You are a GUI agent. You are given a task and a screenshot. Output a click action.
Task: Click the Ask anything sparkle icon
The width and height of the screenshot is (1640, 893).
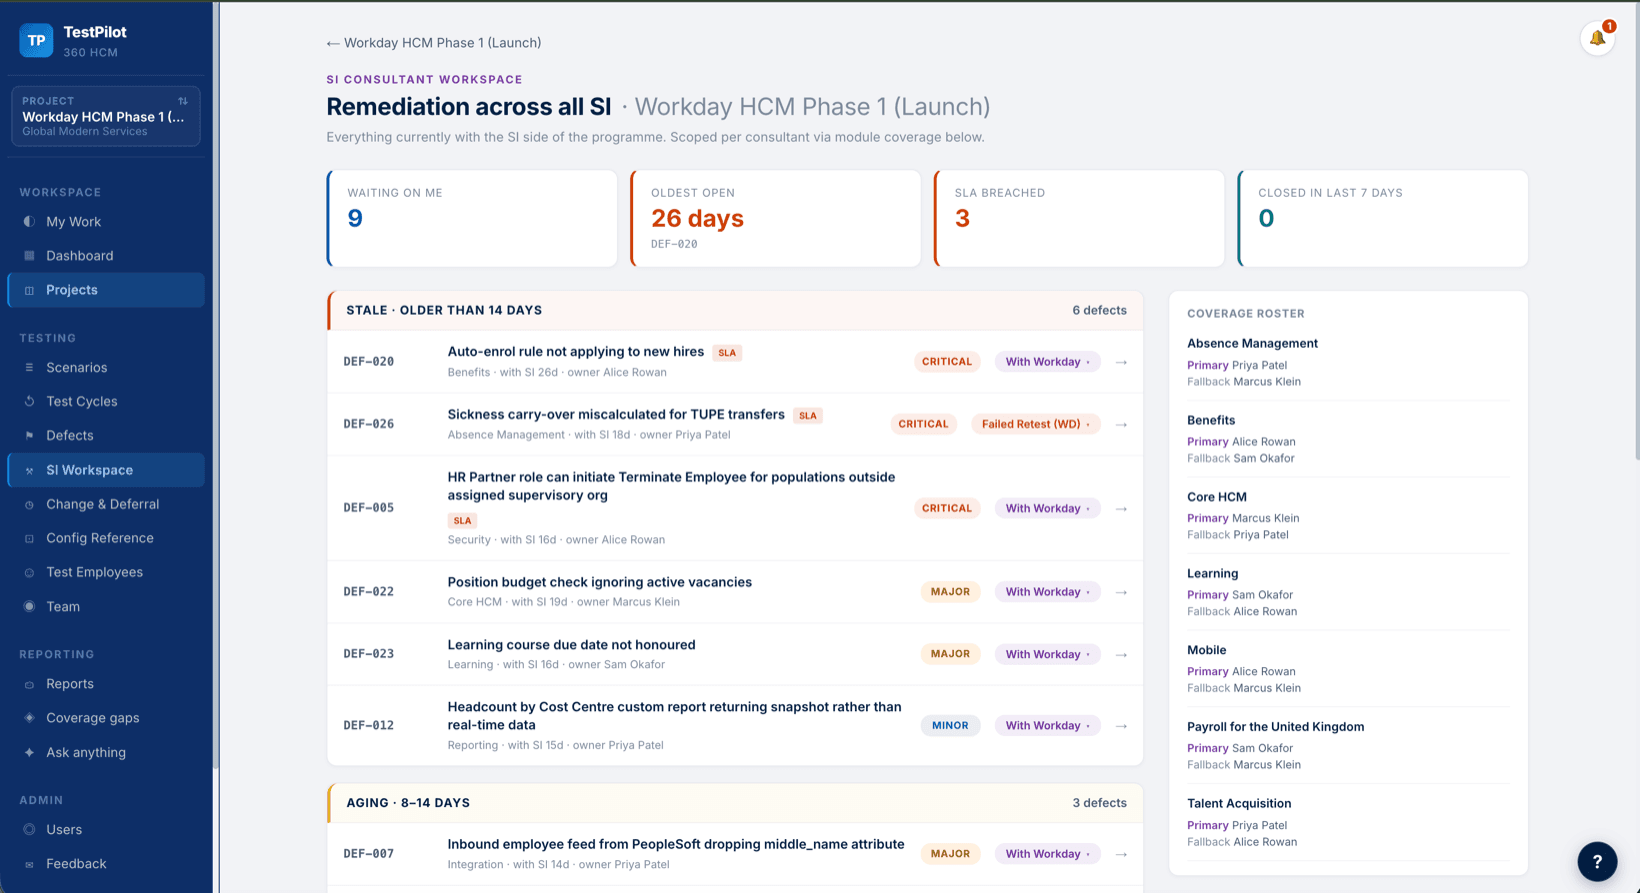pyautogui.click(x=29, y=753)
